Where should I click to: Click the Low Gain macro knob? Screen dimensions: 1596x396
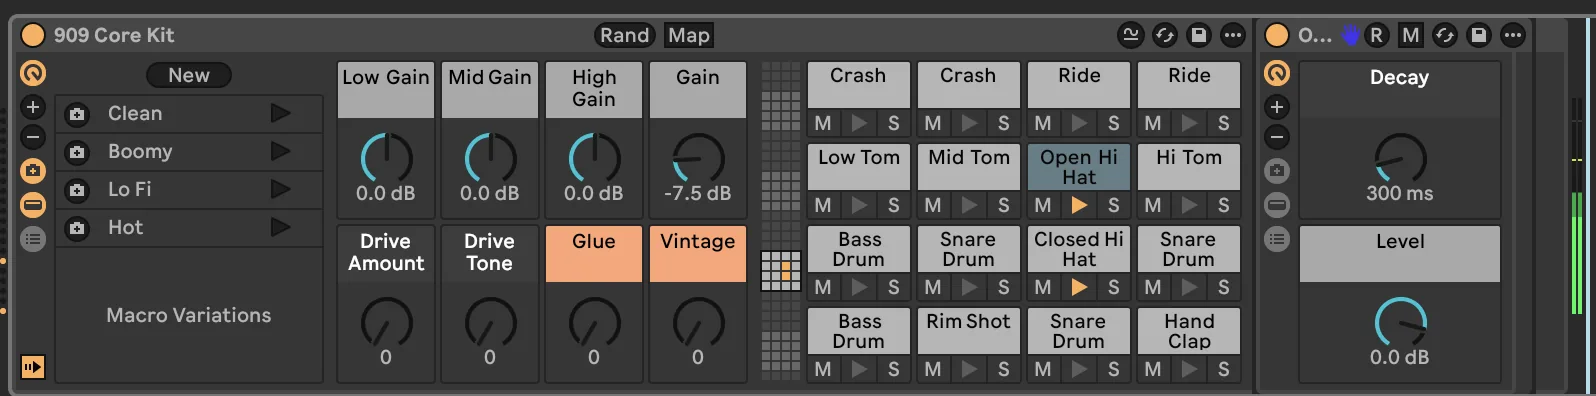click(x=386, y=158)
